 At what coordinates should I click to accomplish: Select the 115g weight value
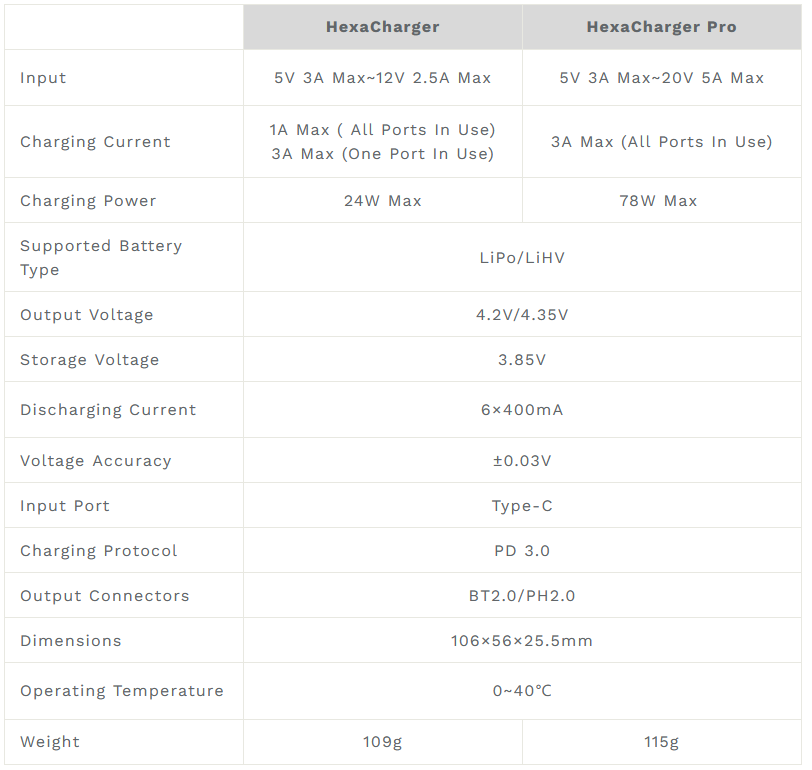pyautogui.click(x=661, y=742)
